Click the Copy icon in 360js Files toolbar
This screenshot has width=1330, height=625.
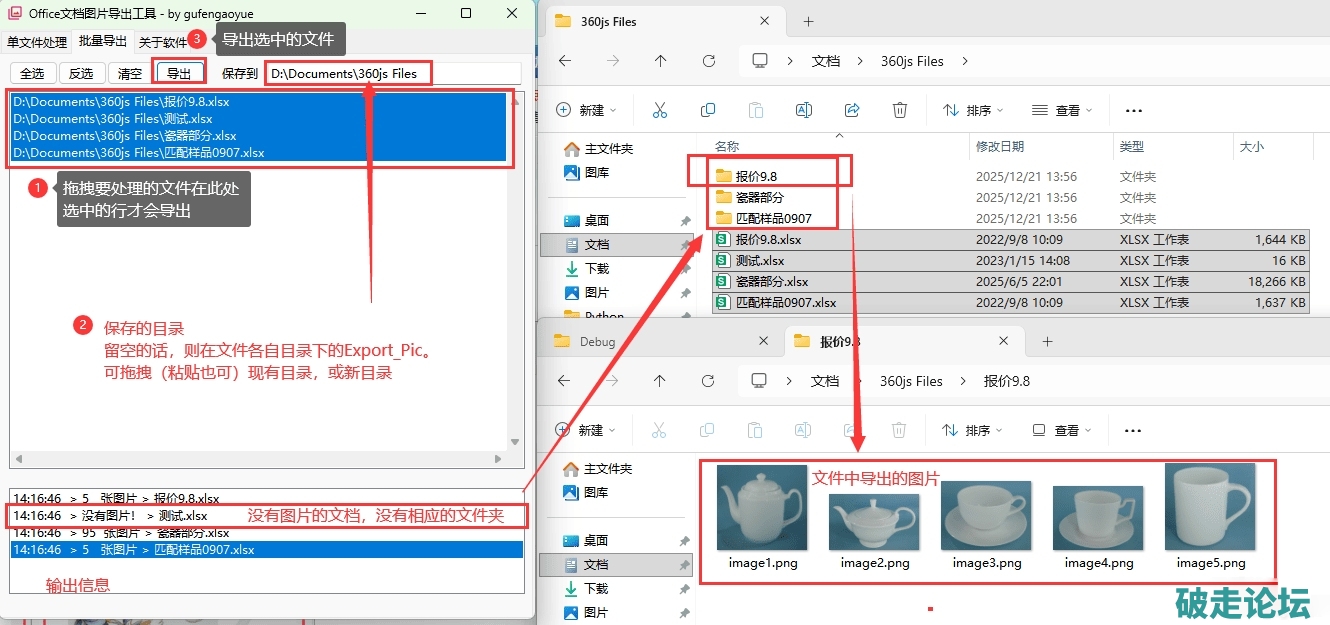[708, 110]
